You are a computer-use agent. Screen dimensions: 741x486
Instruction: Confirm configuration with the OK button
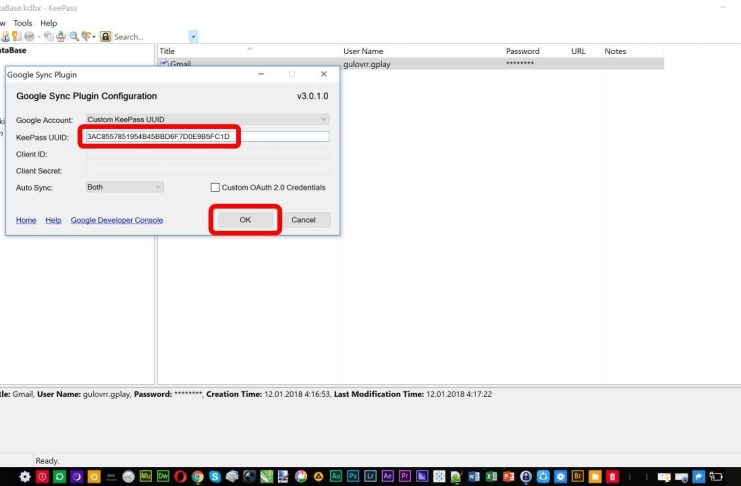pos(245,220)
